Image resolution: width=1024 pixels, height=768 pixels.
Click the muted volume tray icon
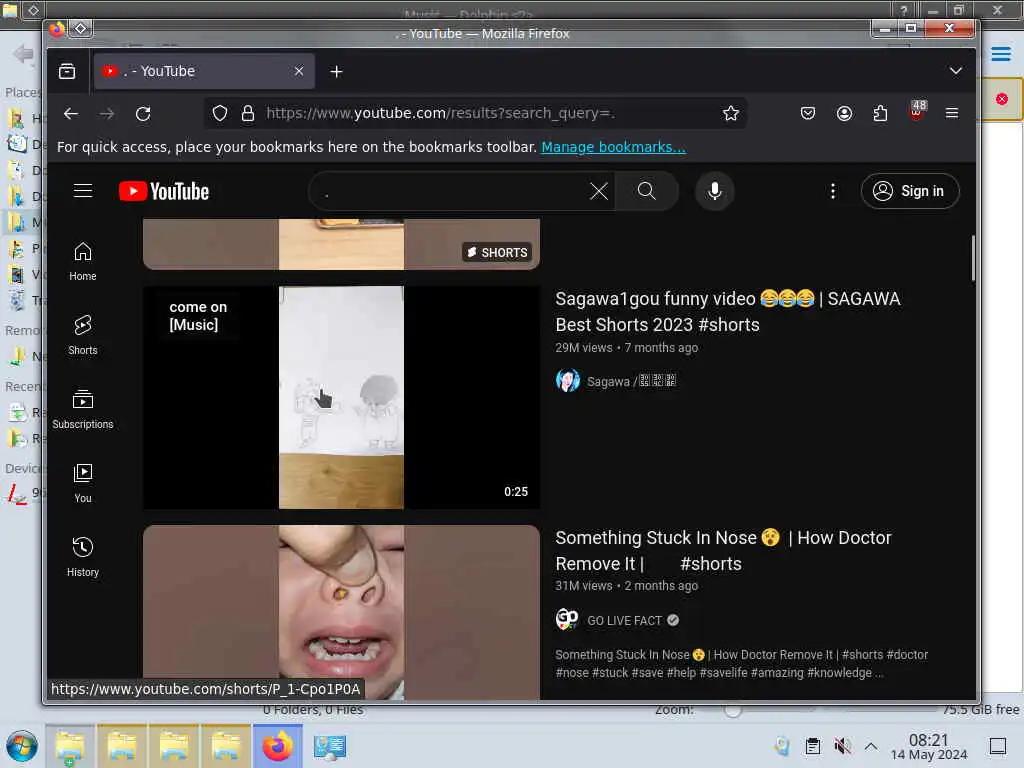(842, 746)
